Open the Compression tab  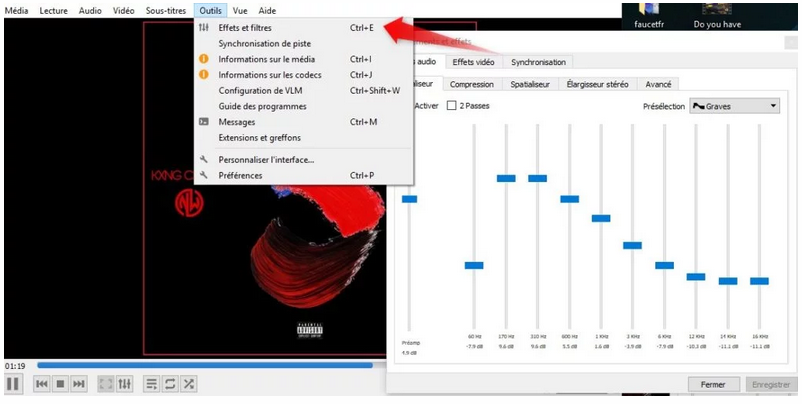(472, 85)
